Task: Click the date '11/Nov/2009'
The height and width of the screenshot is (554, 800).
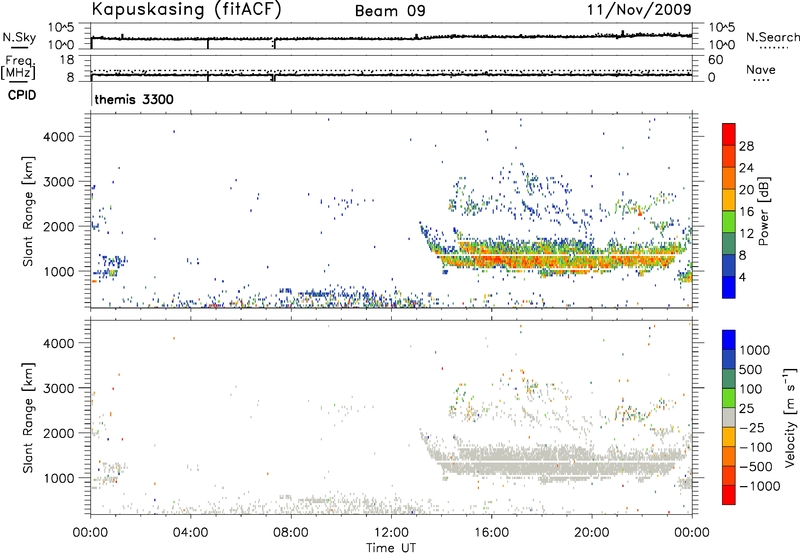Action: (x=639, y=9)
